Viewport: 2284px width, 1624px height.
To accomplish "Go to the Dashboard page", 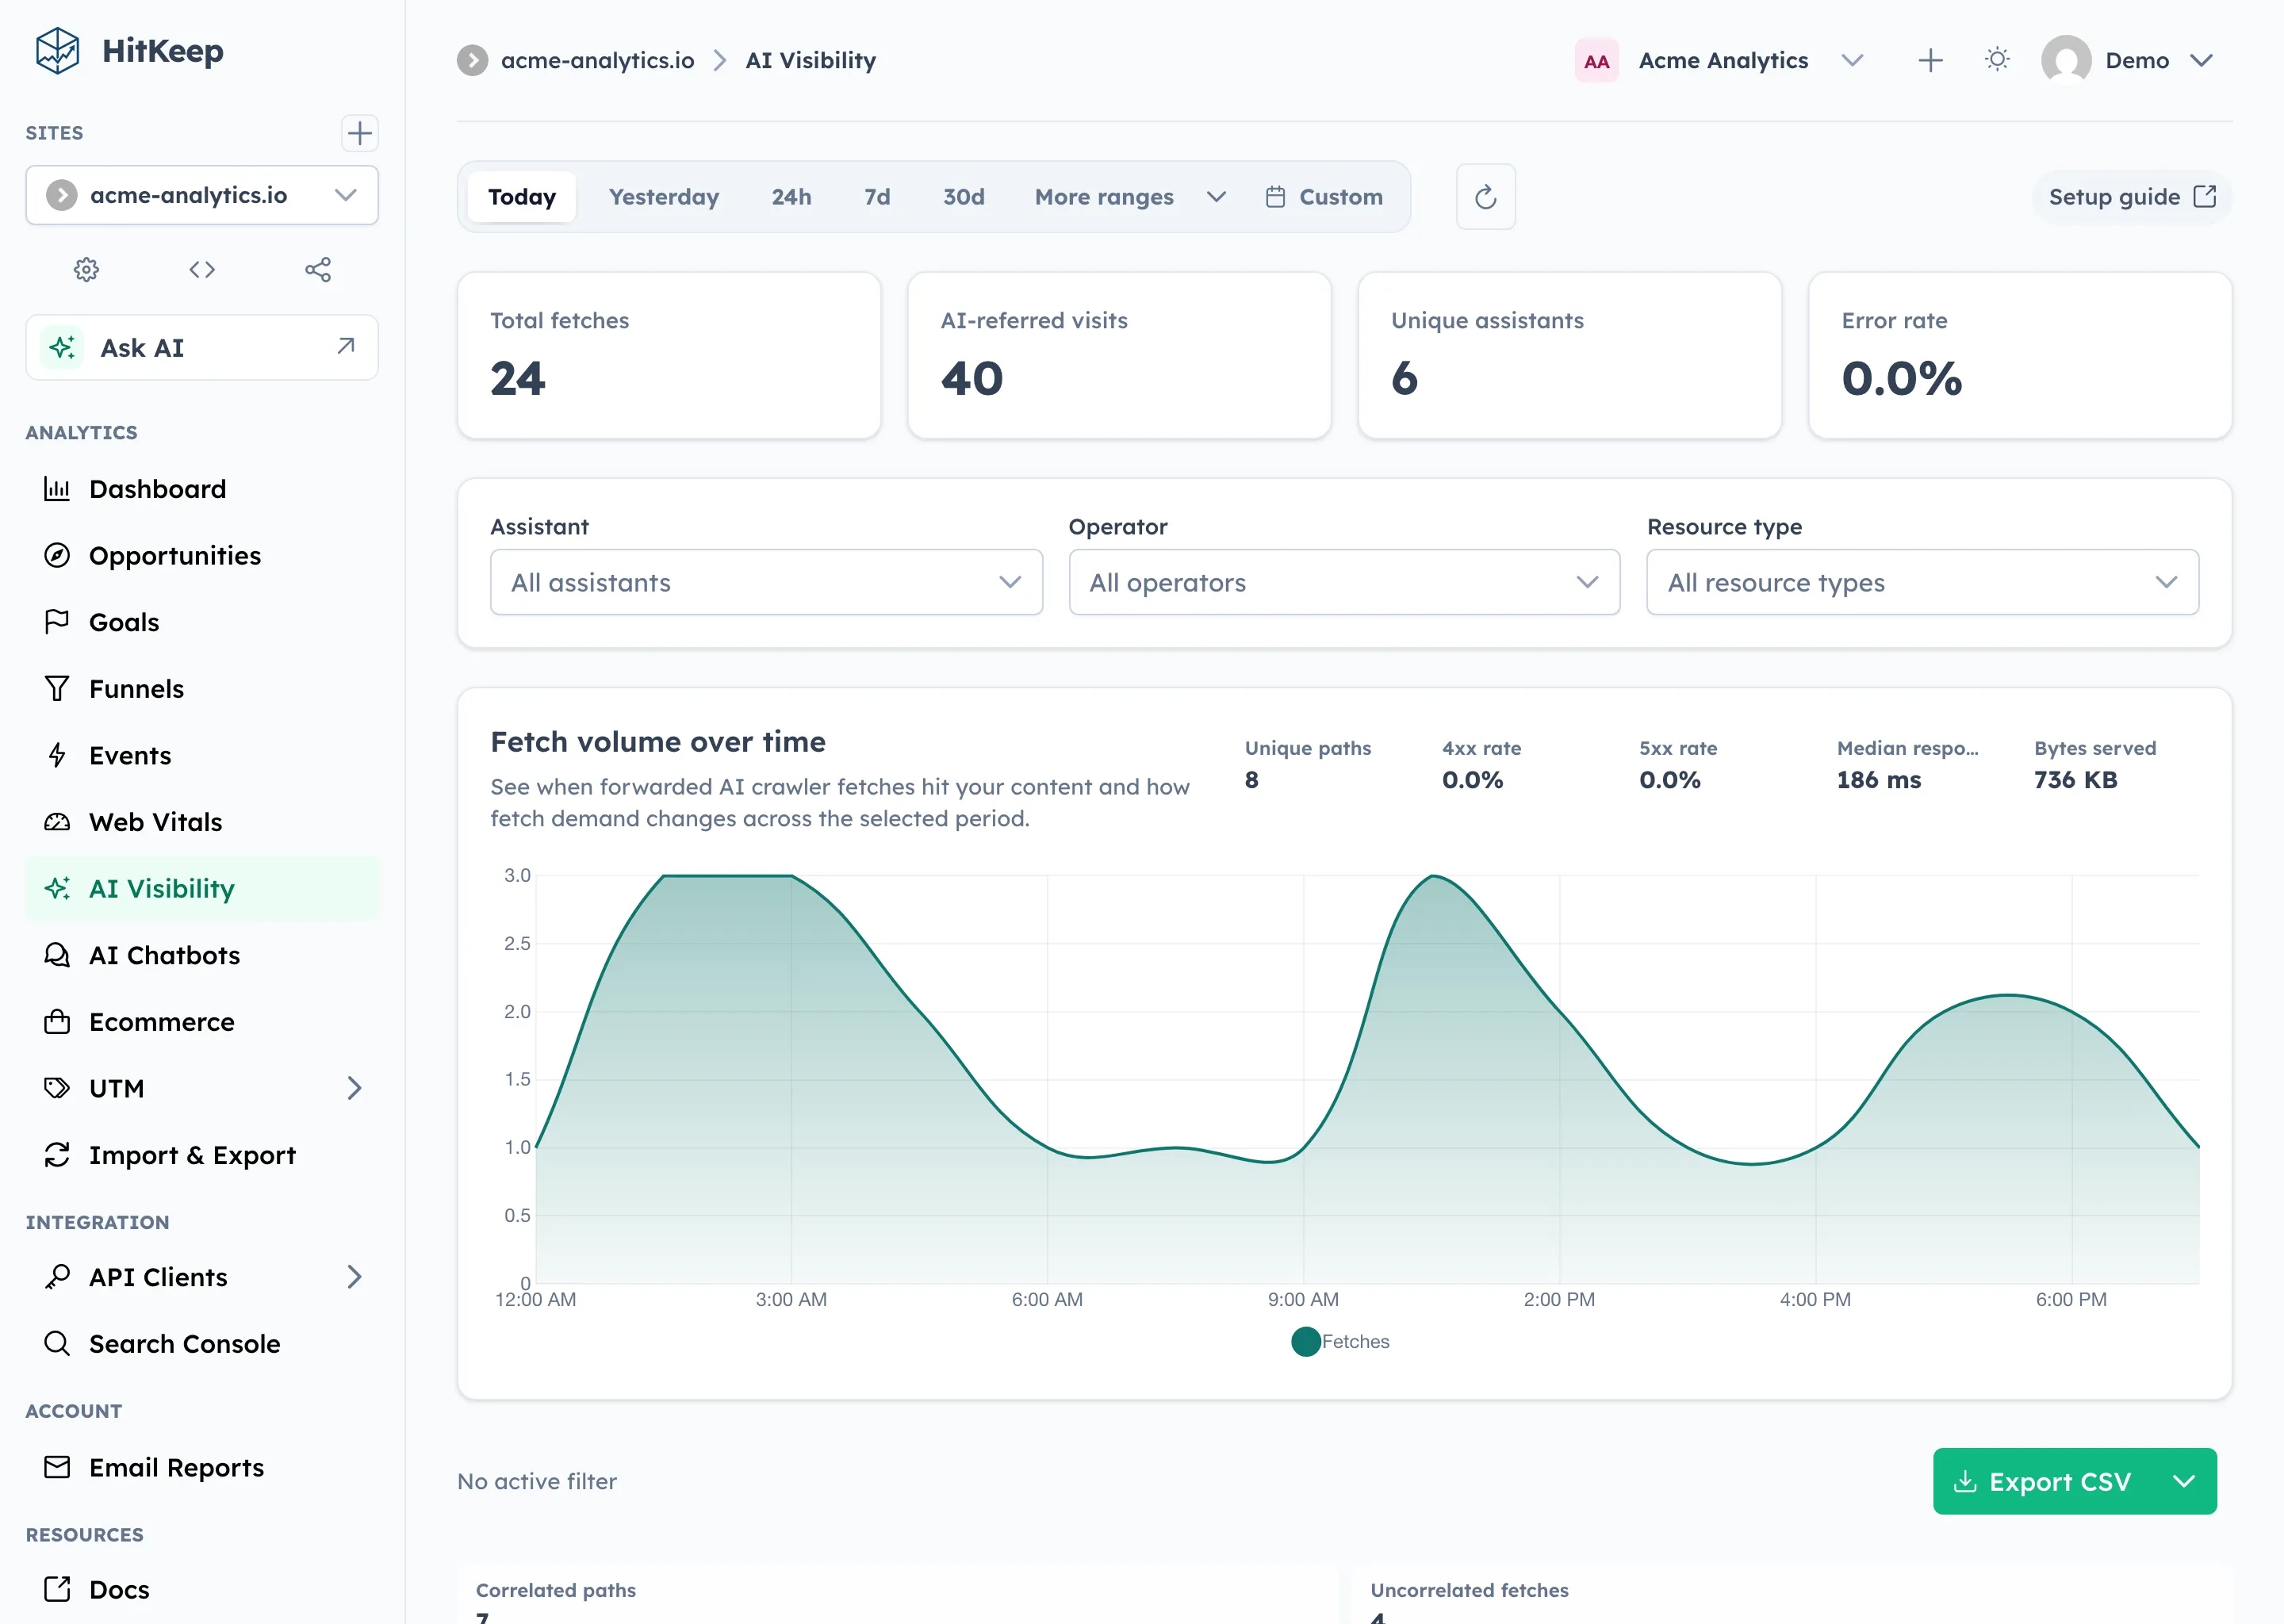I will 202,489.
